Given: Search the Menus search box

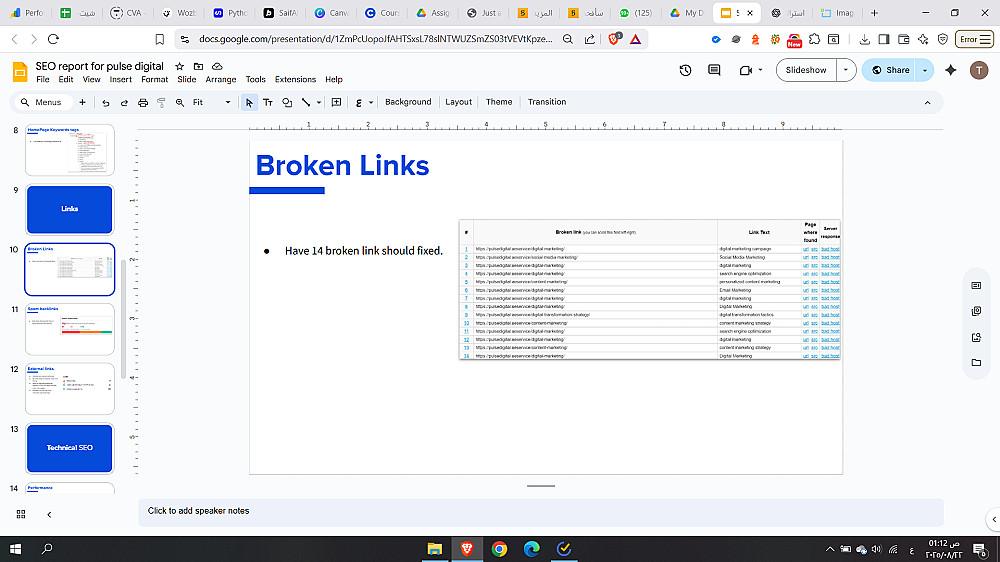Looking at the screenshot, I should (x=43, y=102).
